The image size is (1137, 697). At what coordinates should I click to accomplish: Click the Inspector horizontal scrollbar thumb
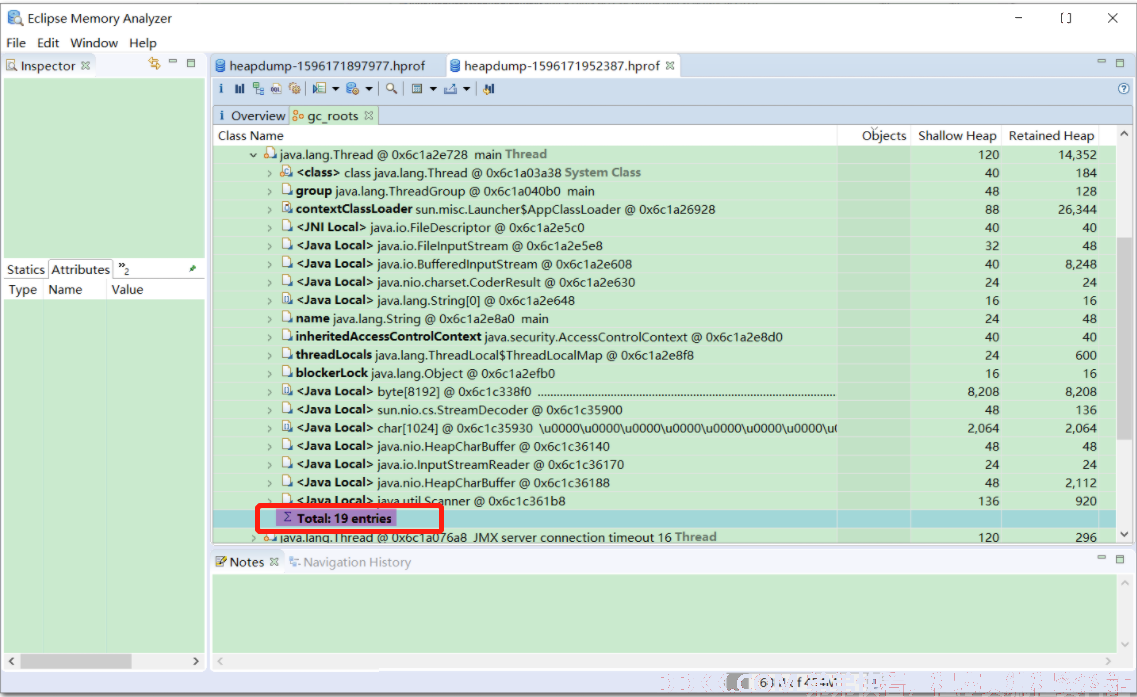(x=75, y=661)
